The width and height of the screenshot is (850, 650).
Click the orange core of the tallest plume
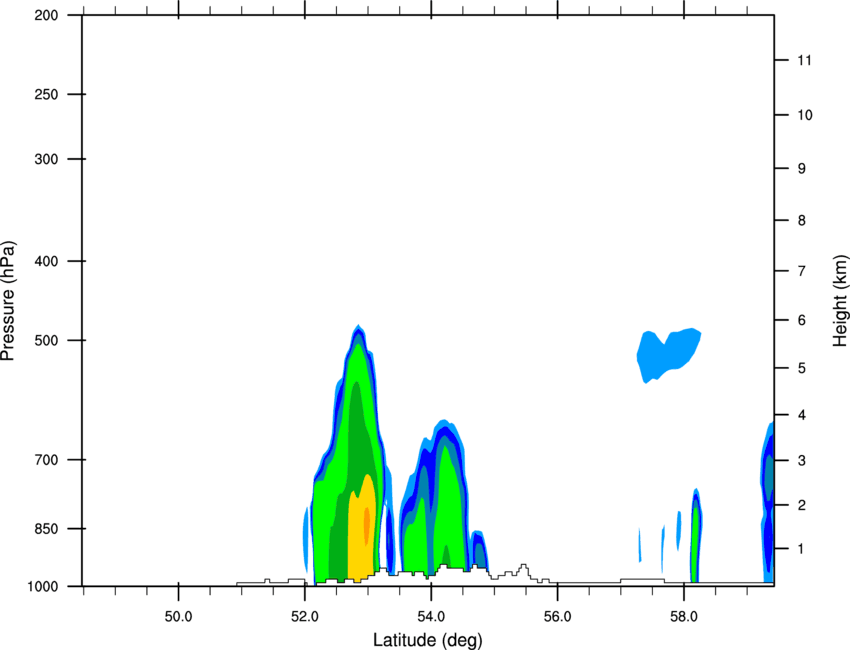366,525
